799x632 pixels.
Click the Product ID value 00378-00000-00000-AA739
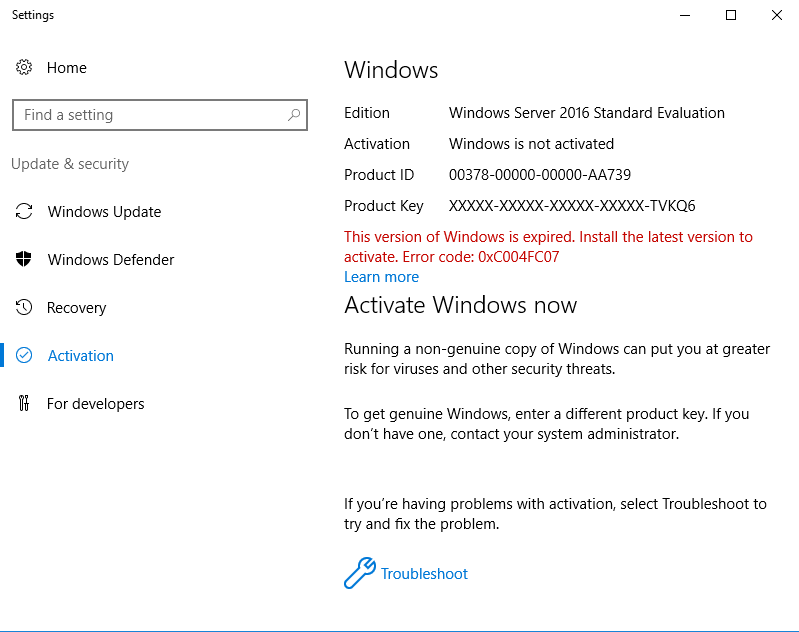(x=540, y=175)
